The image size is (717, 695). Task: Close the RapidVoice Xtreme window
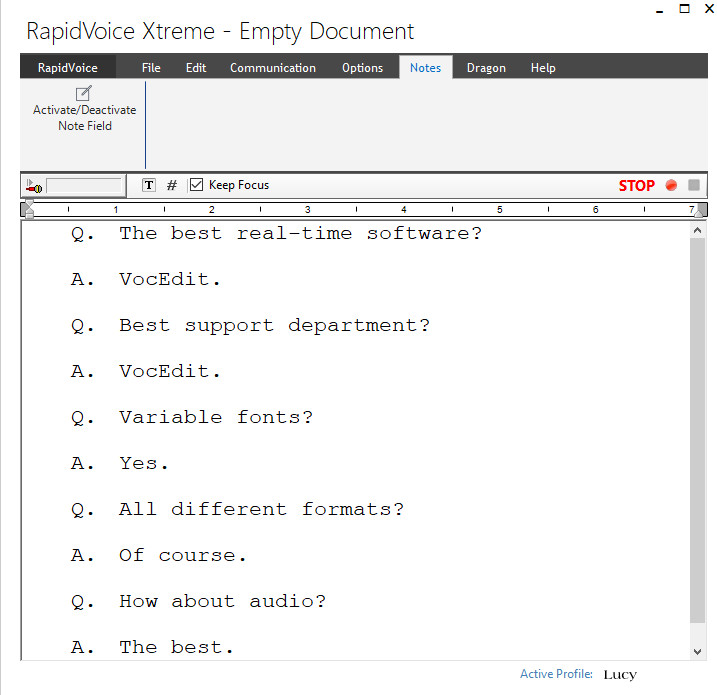(x=709, y=9)
